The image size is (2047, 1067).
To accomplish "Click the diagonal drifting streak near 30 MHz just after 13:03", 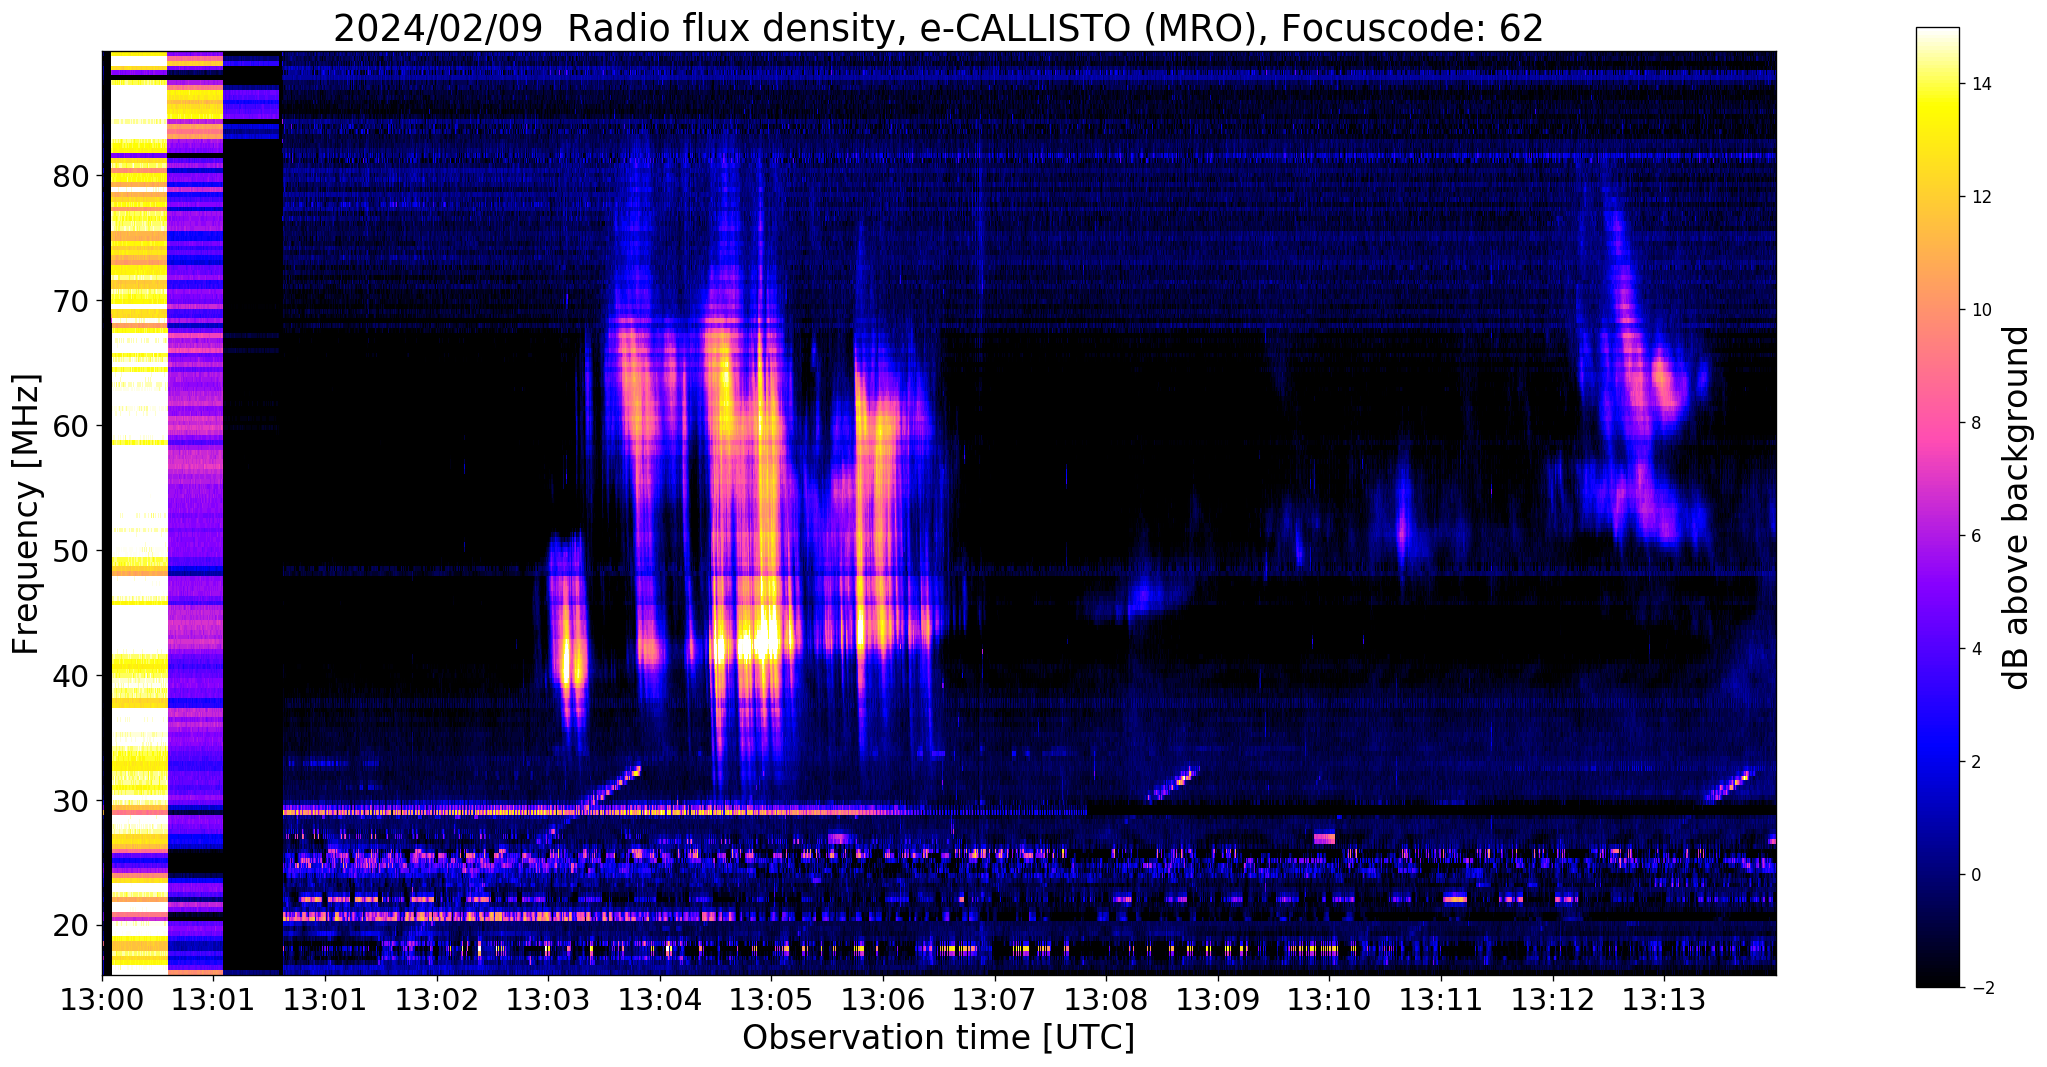I will (609, 787).
